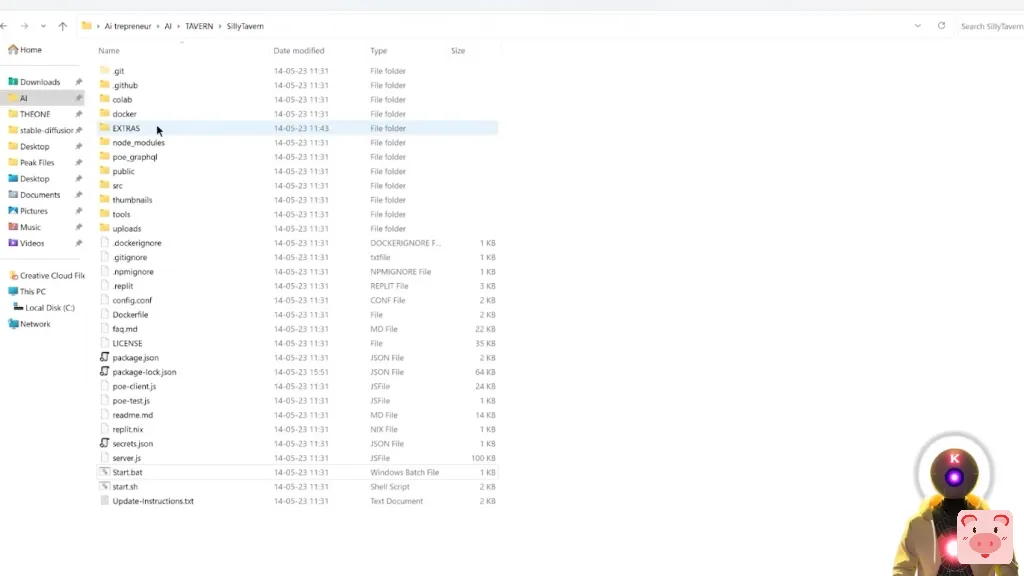Viewport: 1024px width, 576px height.
Task: Select the public folder
Action: click(x=123, y=171)
